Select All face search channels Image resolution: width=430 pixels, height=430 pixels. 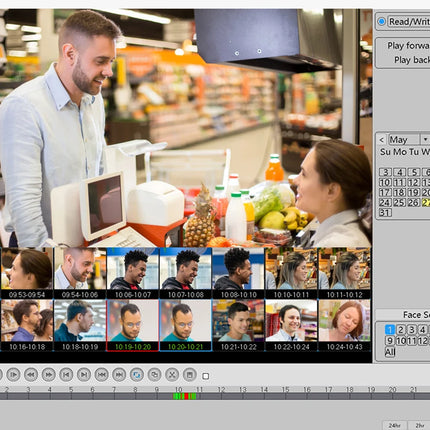(x=390, y=352)
